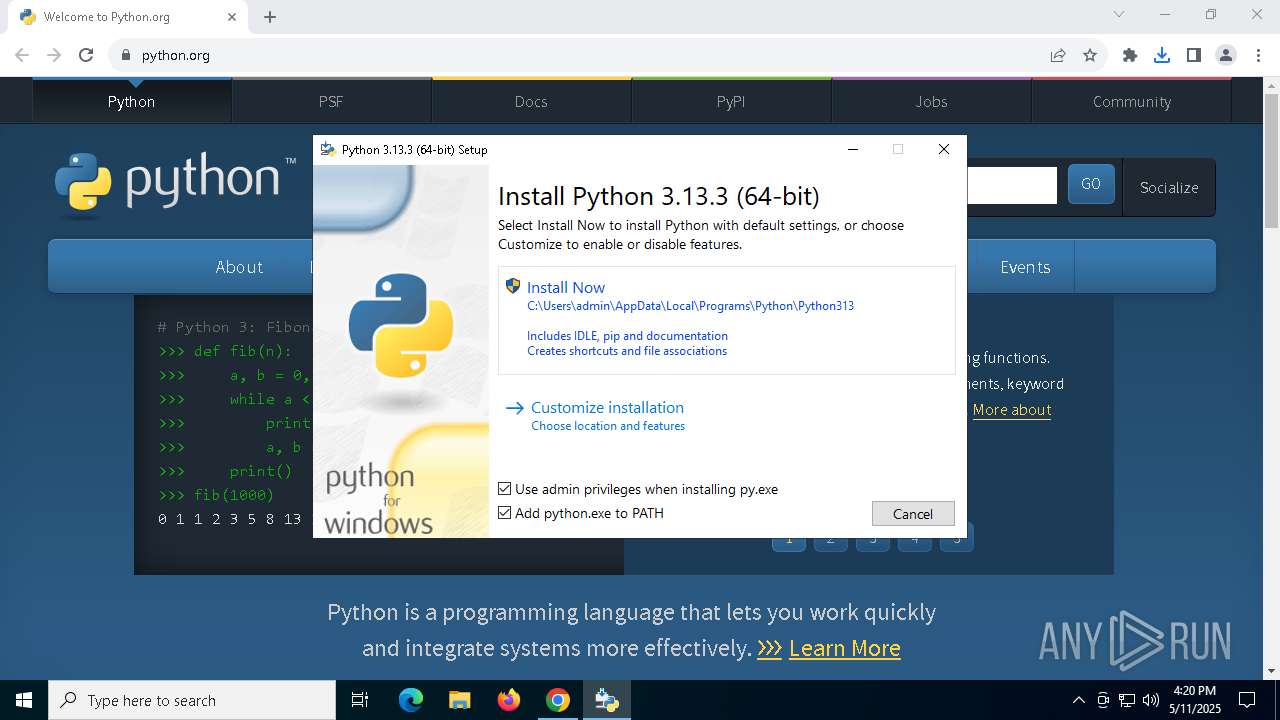Close the Python Setup dialog
The width and height of the screenshot is (1280, 720).
[x=943, y=149]
